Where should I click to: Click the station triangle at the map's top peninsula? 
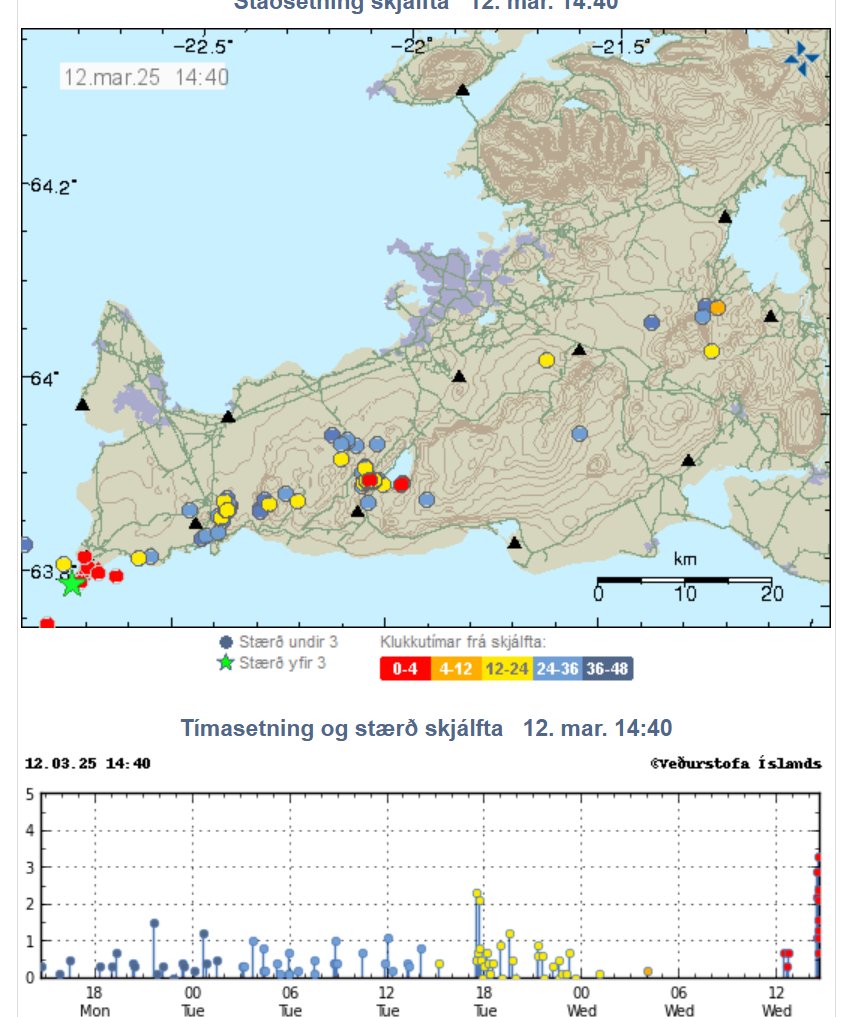[x=462, y=90]
